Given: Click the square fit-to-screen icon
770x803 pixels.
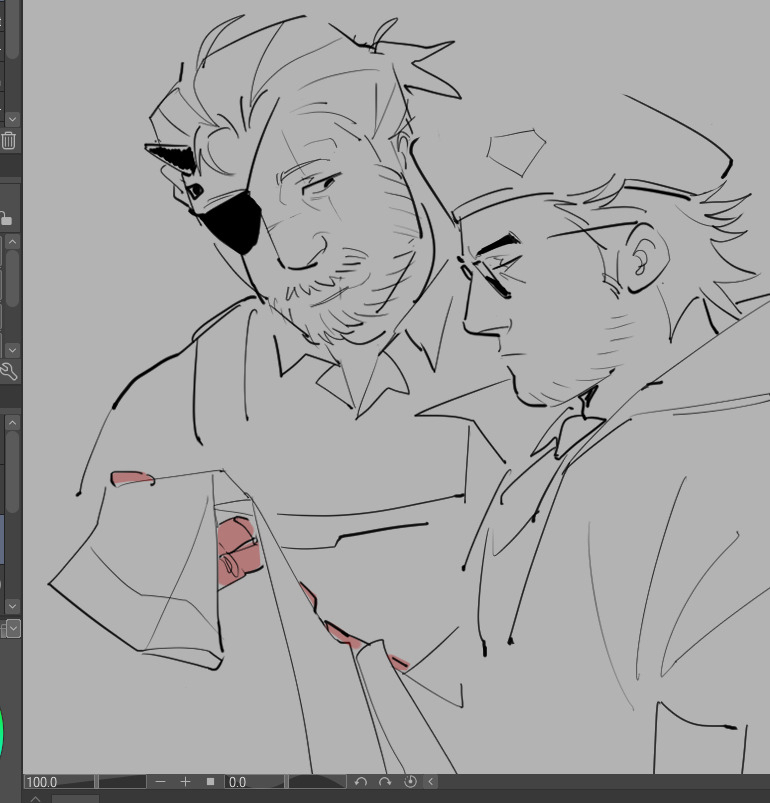Looking at the screenshot, I should pyautogui.click(x=210, y=782).
